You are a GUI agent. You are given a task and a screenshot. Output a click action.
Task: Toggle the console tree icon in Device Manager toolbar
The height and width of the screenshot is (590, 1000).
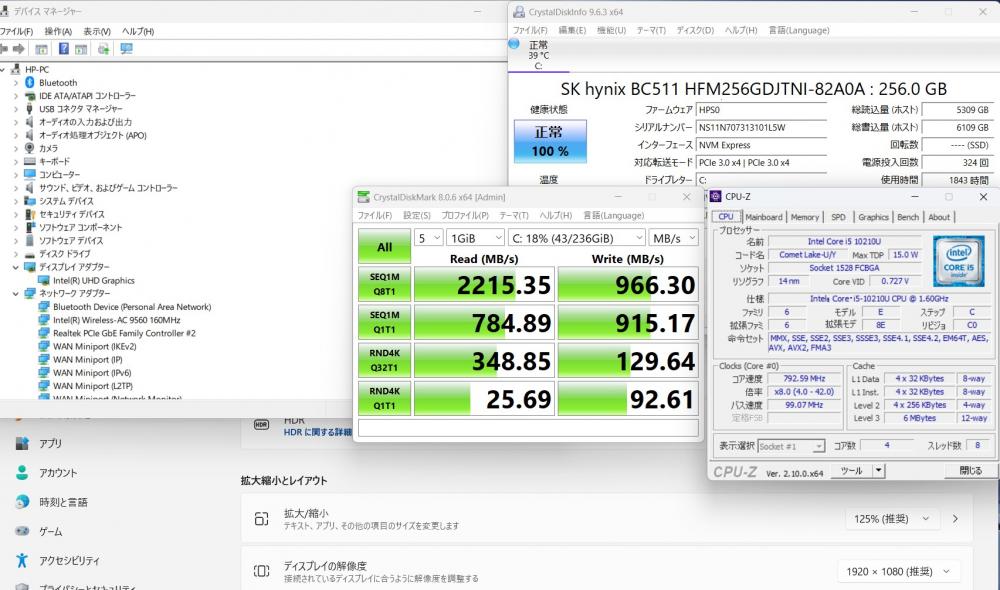41,49
